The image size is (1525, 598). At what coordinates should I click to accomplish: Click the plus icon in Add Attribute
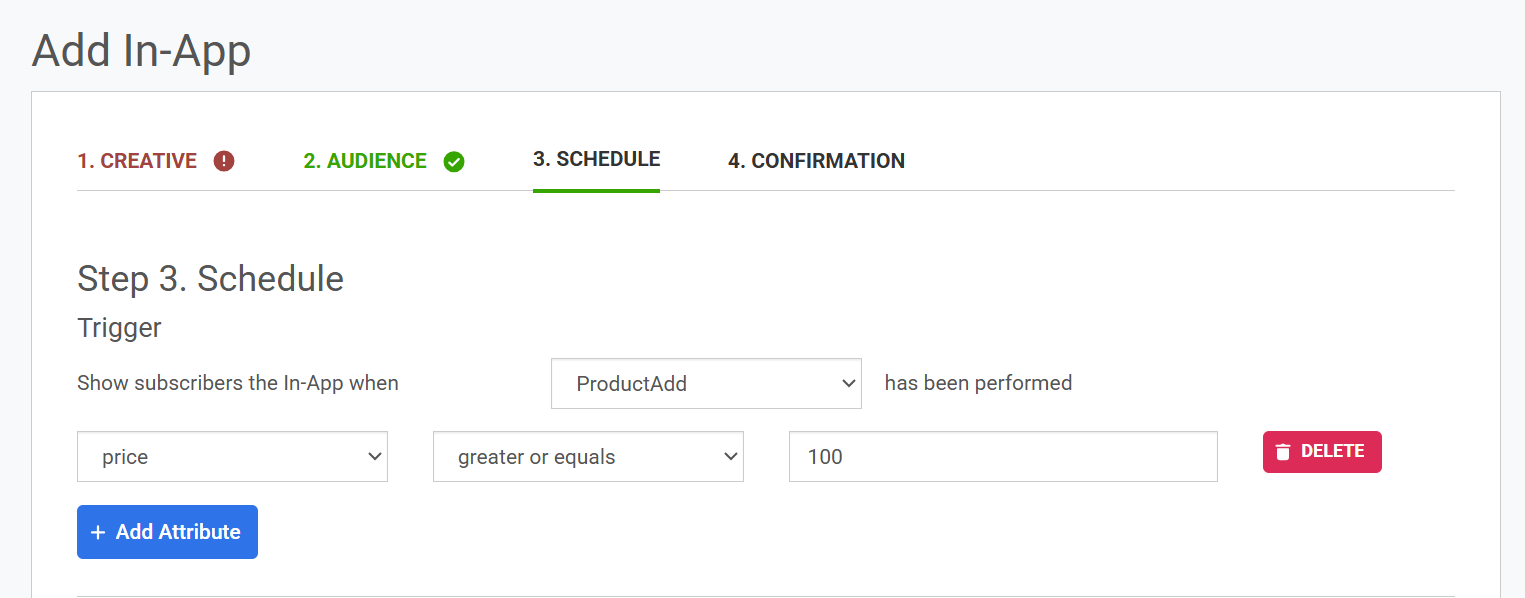tap(98, 532)
